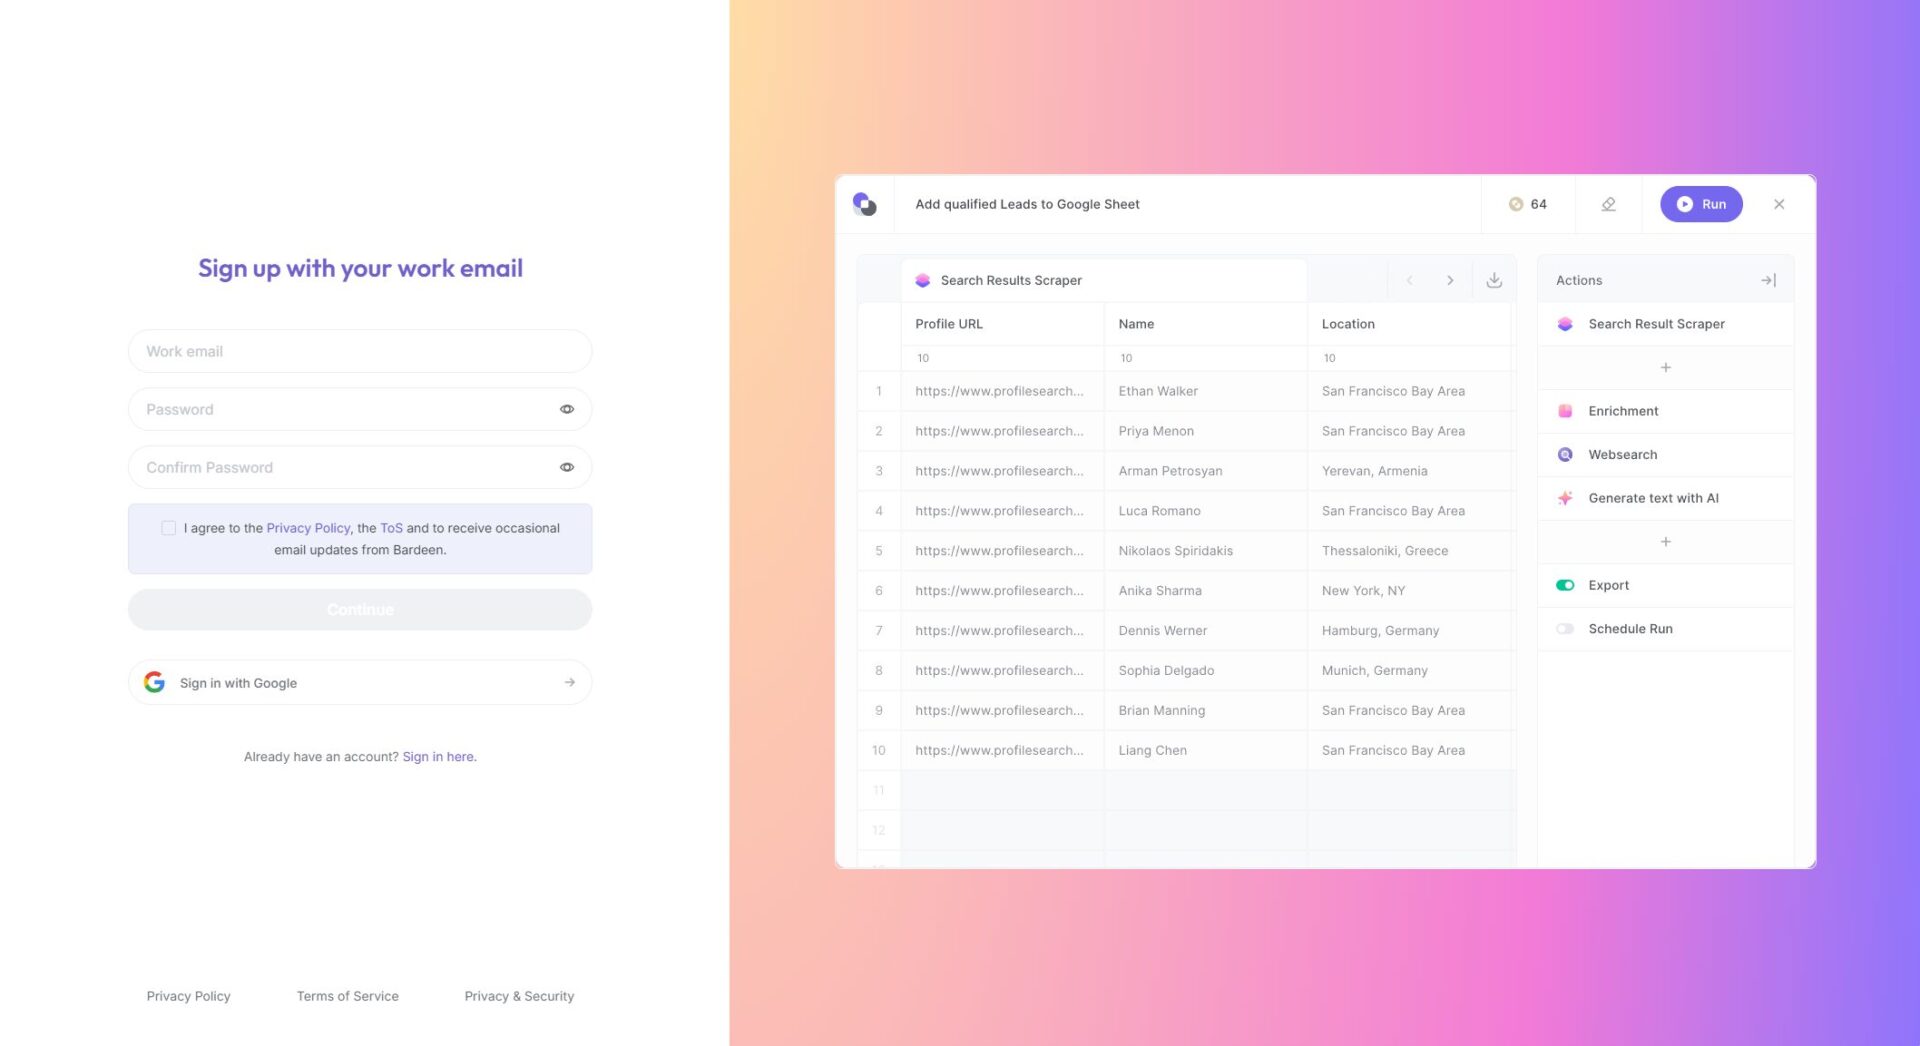Enable the Schedule Run toggle
Viewport: 1920px width, 1046px height.
pyautogui.click(x=1565, y=629)
